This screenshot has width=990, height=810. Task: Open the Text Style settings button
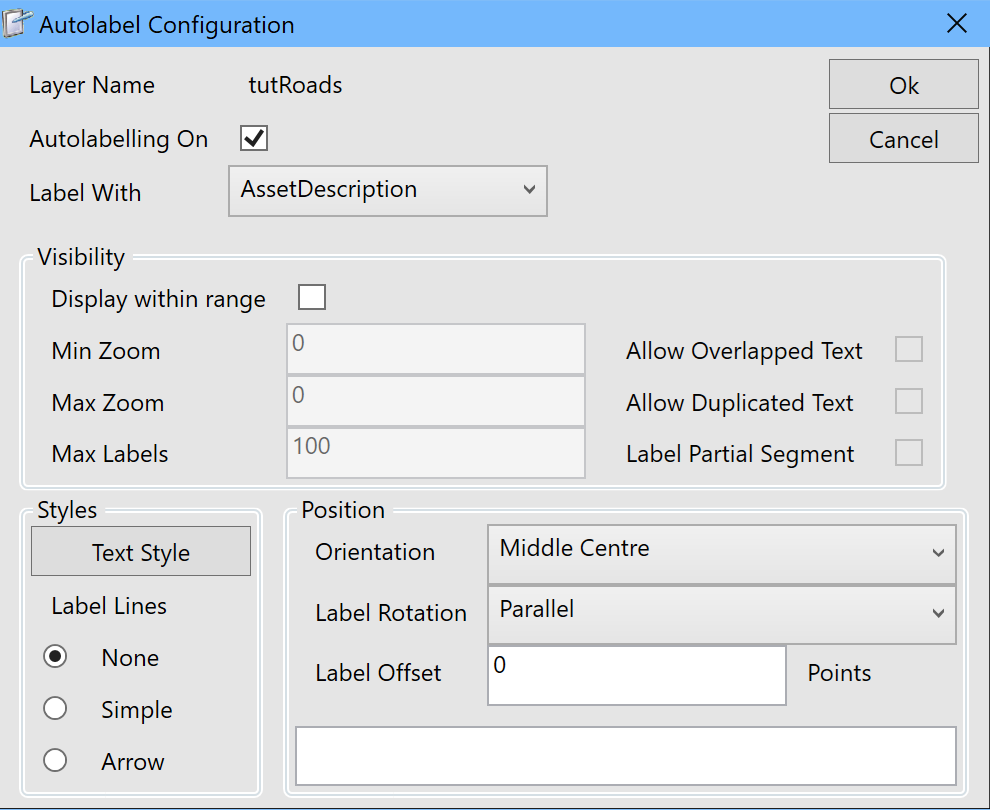pyautogui.click(x=141, y=551)
